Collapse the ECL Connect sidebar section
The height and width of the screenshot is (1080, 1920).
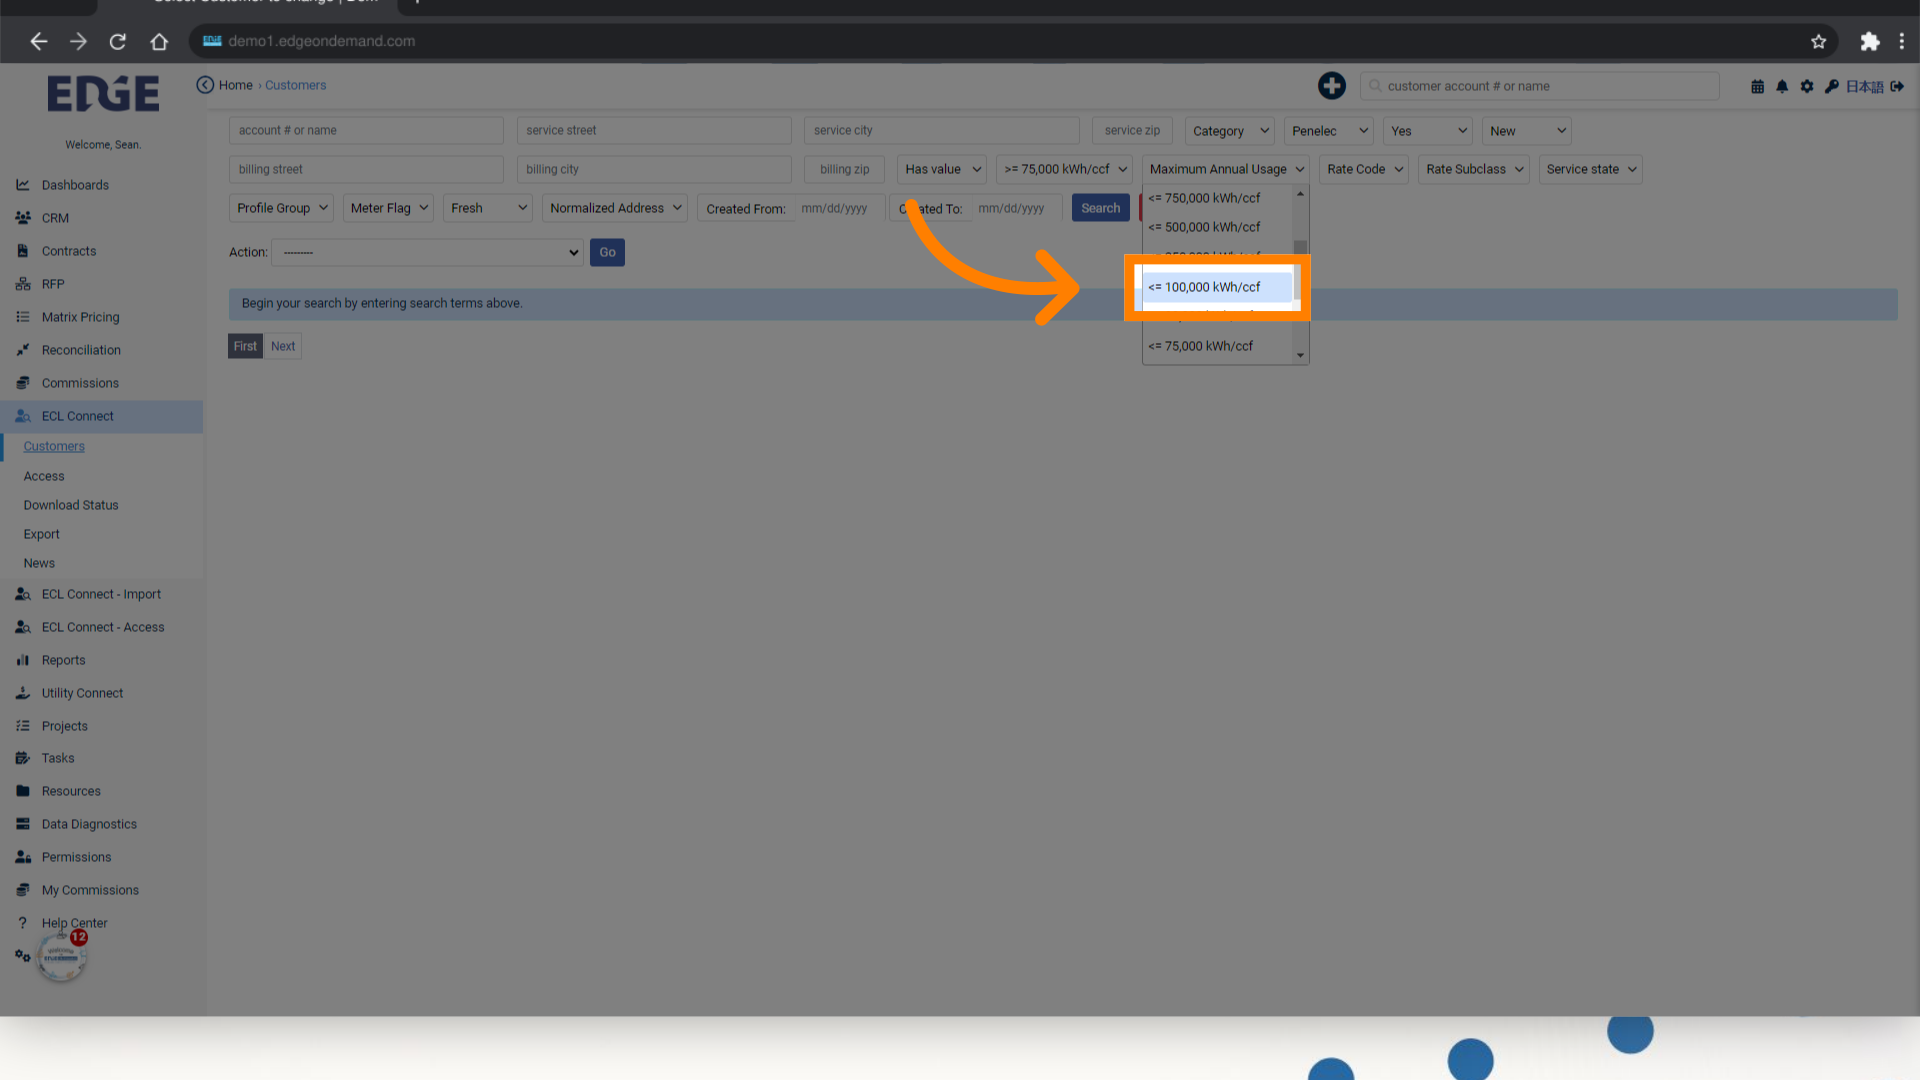(x=101, y=416)
